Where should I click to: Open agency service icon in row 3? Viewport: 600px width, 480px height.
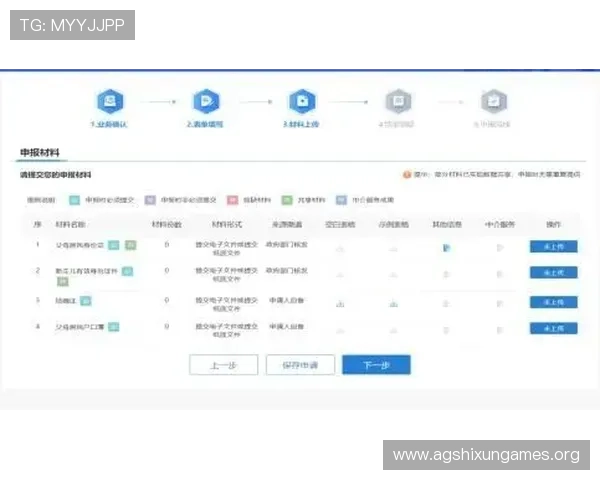(x=500, y=304)
